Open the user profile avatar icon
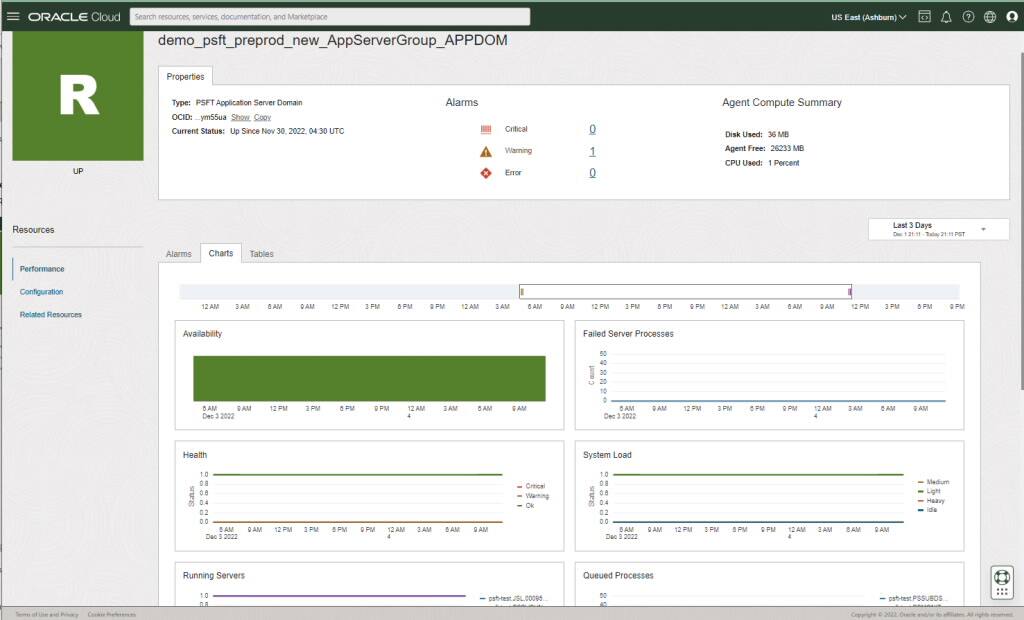This screenshot has width=1024, height=620. click(x=1011, y=16)
